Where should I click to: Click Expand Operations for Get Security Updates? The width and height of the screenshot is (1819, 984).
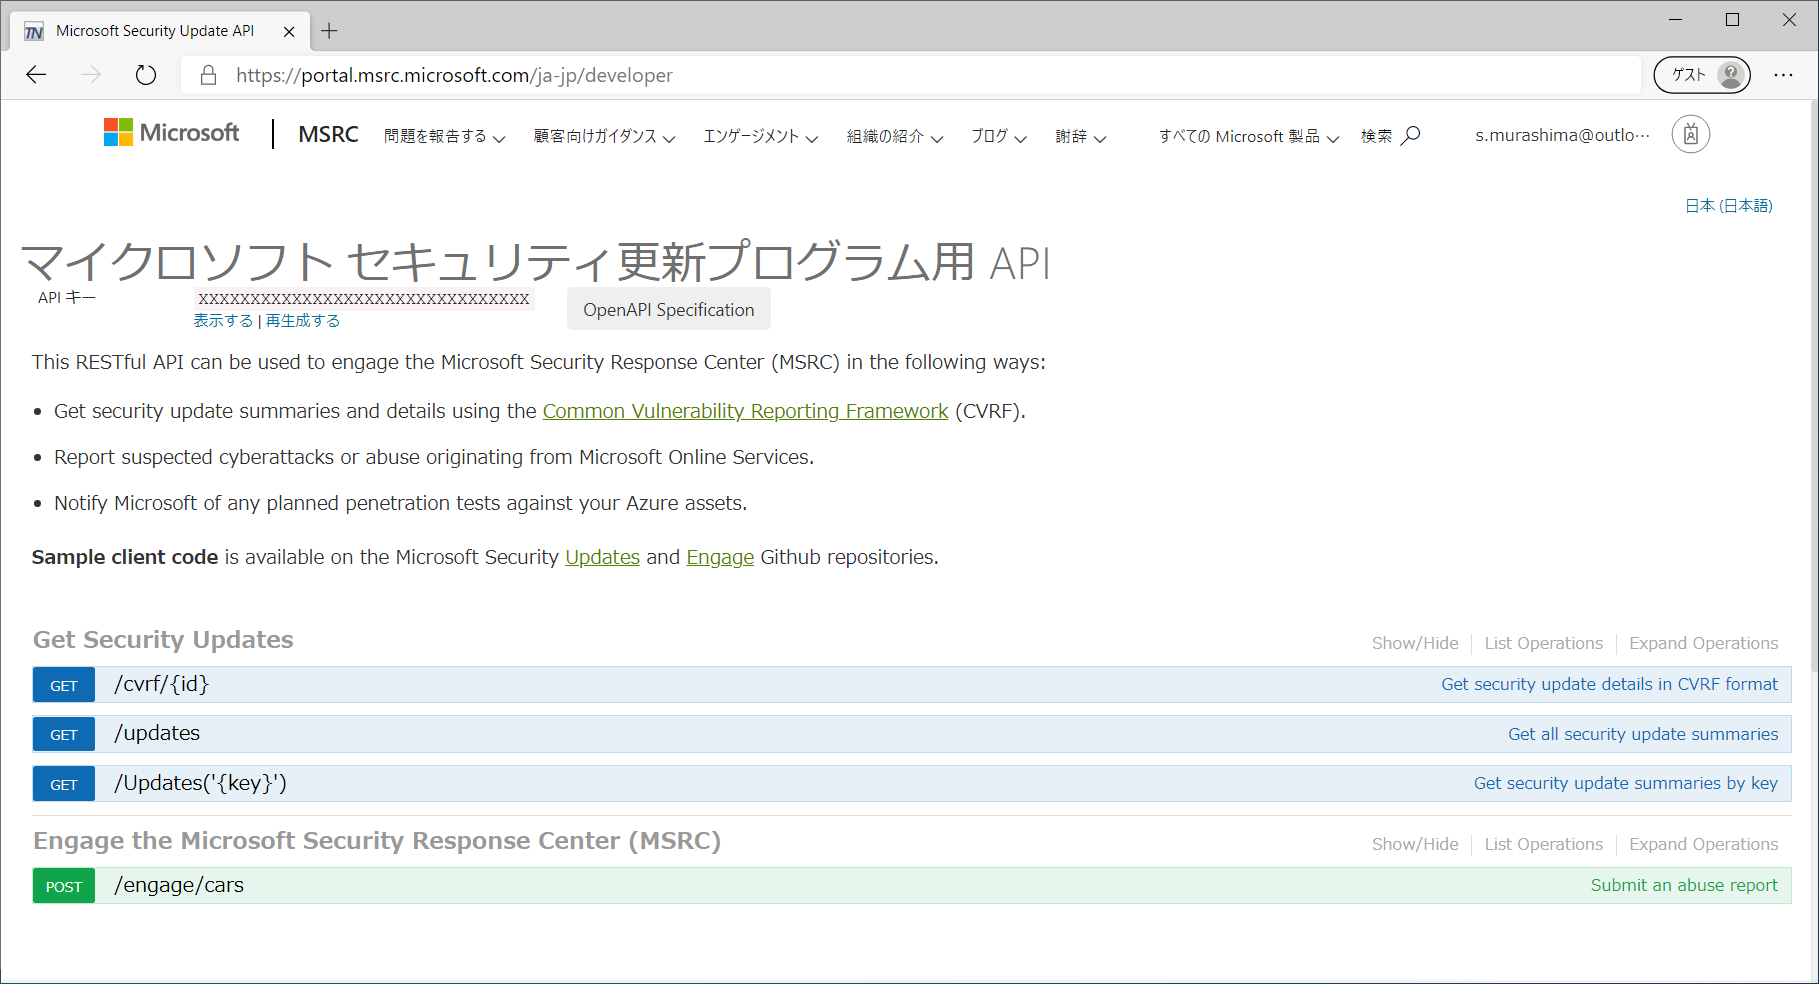pos(1703,643)
